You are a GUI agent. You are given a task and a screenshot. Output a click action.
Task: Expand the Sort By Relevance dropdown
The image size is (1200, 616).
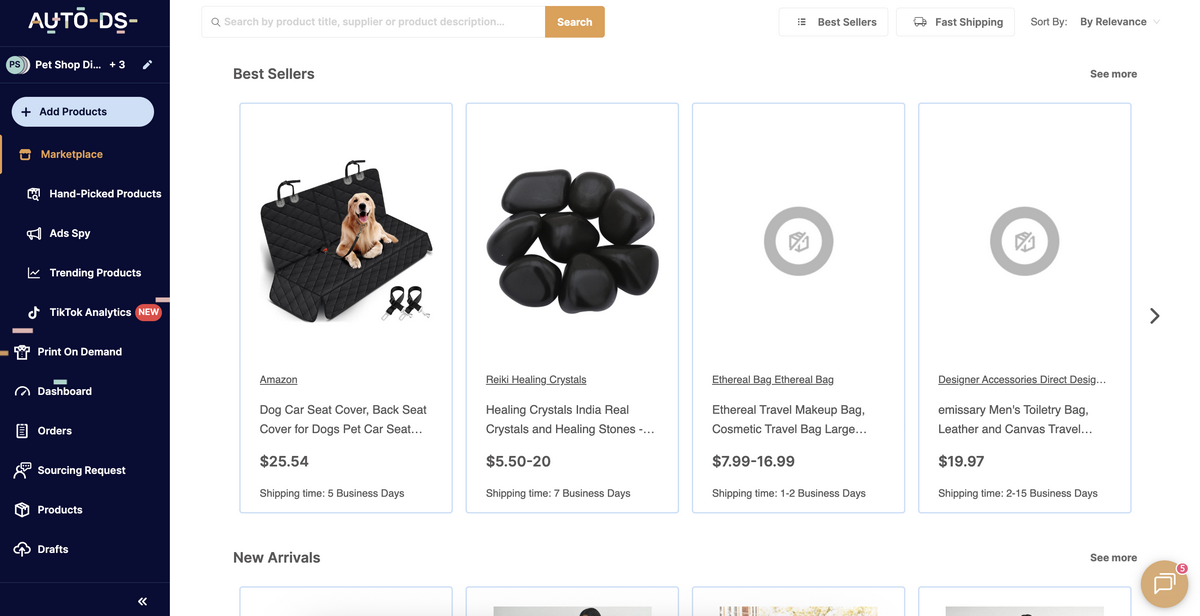[x=1120, y=22]
